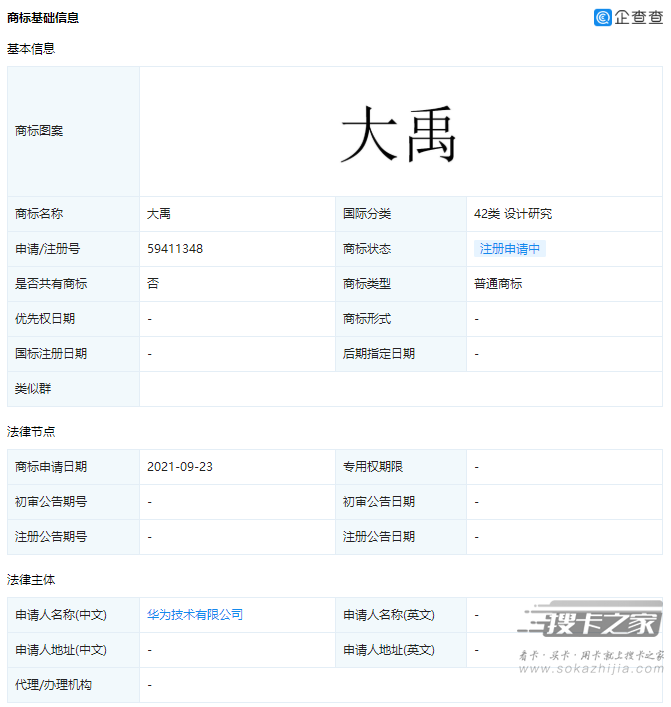Click the 国际注册日期 label

[51, 354]
